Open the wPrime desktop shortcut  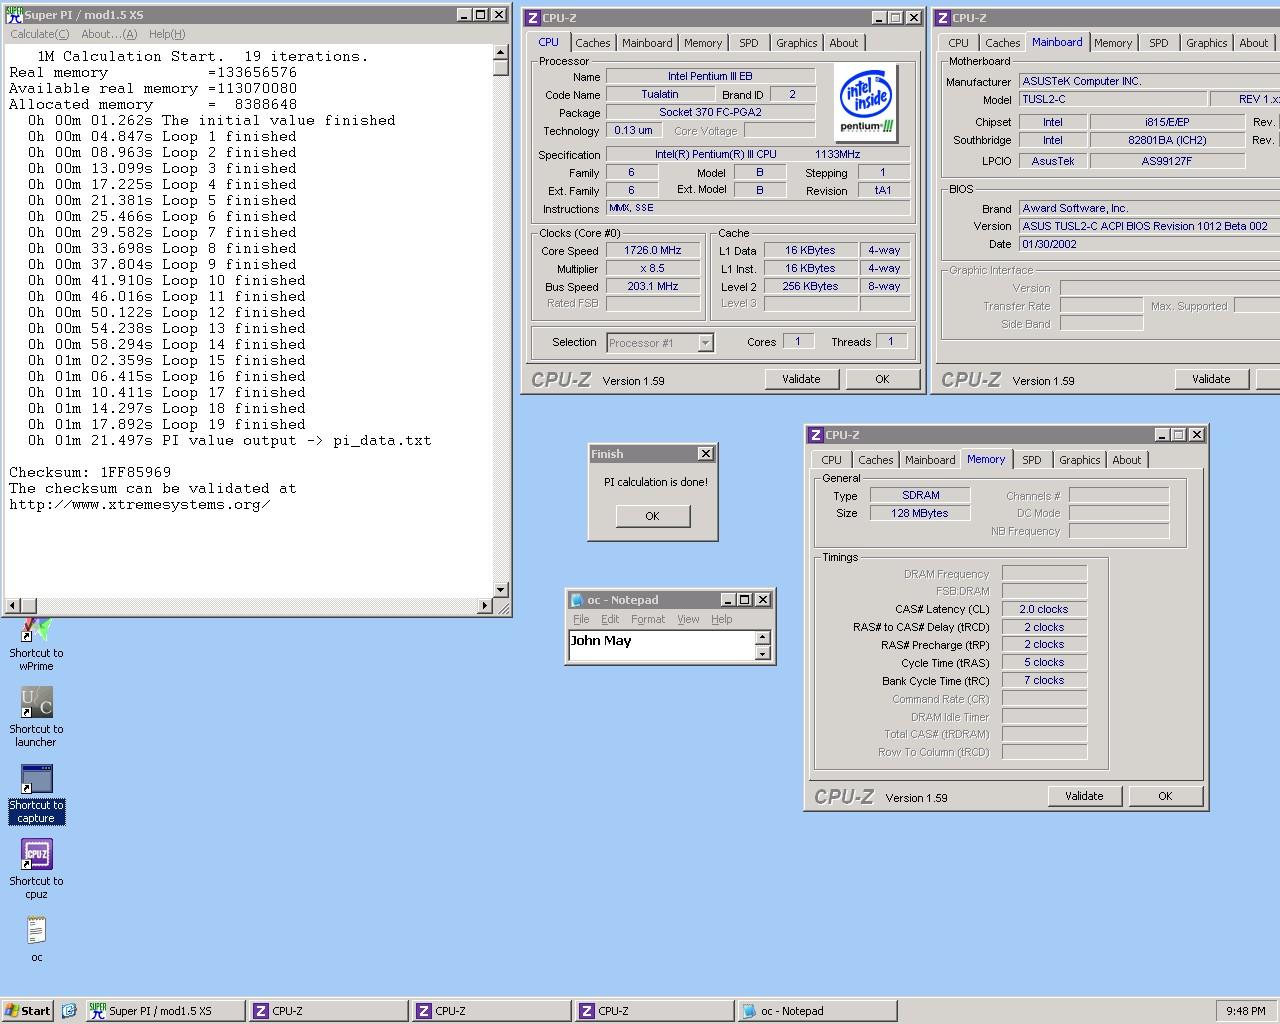[36, 644]
